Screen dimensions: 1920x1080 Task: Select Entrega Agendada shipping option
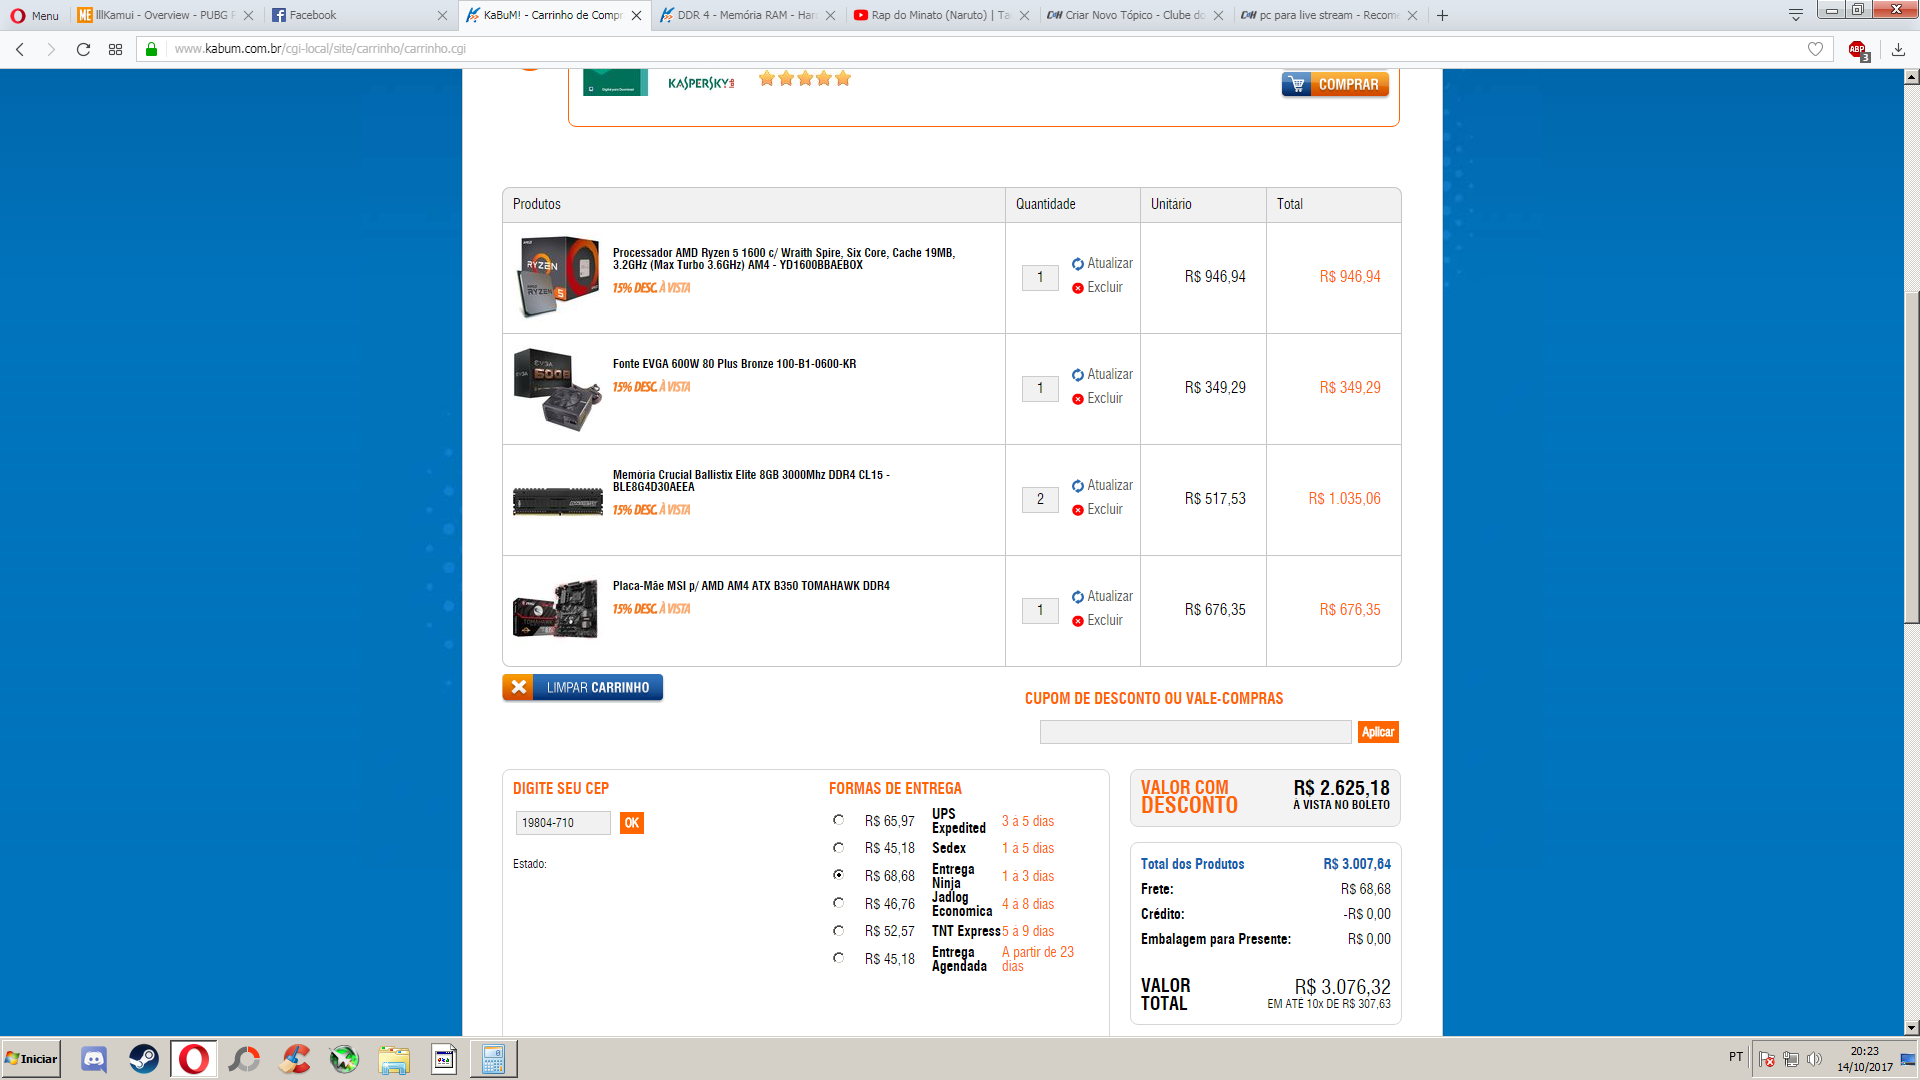[x=838, y=958]
